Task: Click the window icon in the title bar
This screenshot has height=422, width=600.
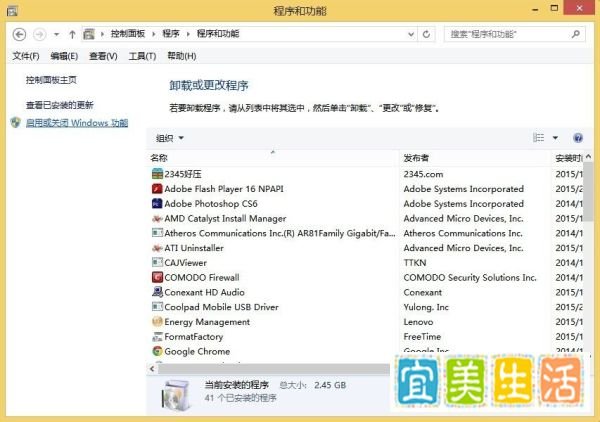Action: (x=12, y=11)
